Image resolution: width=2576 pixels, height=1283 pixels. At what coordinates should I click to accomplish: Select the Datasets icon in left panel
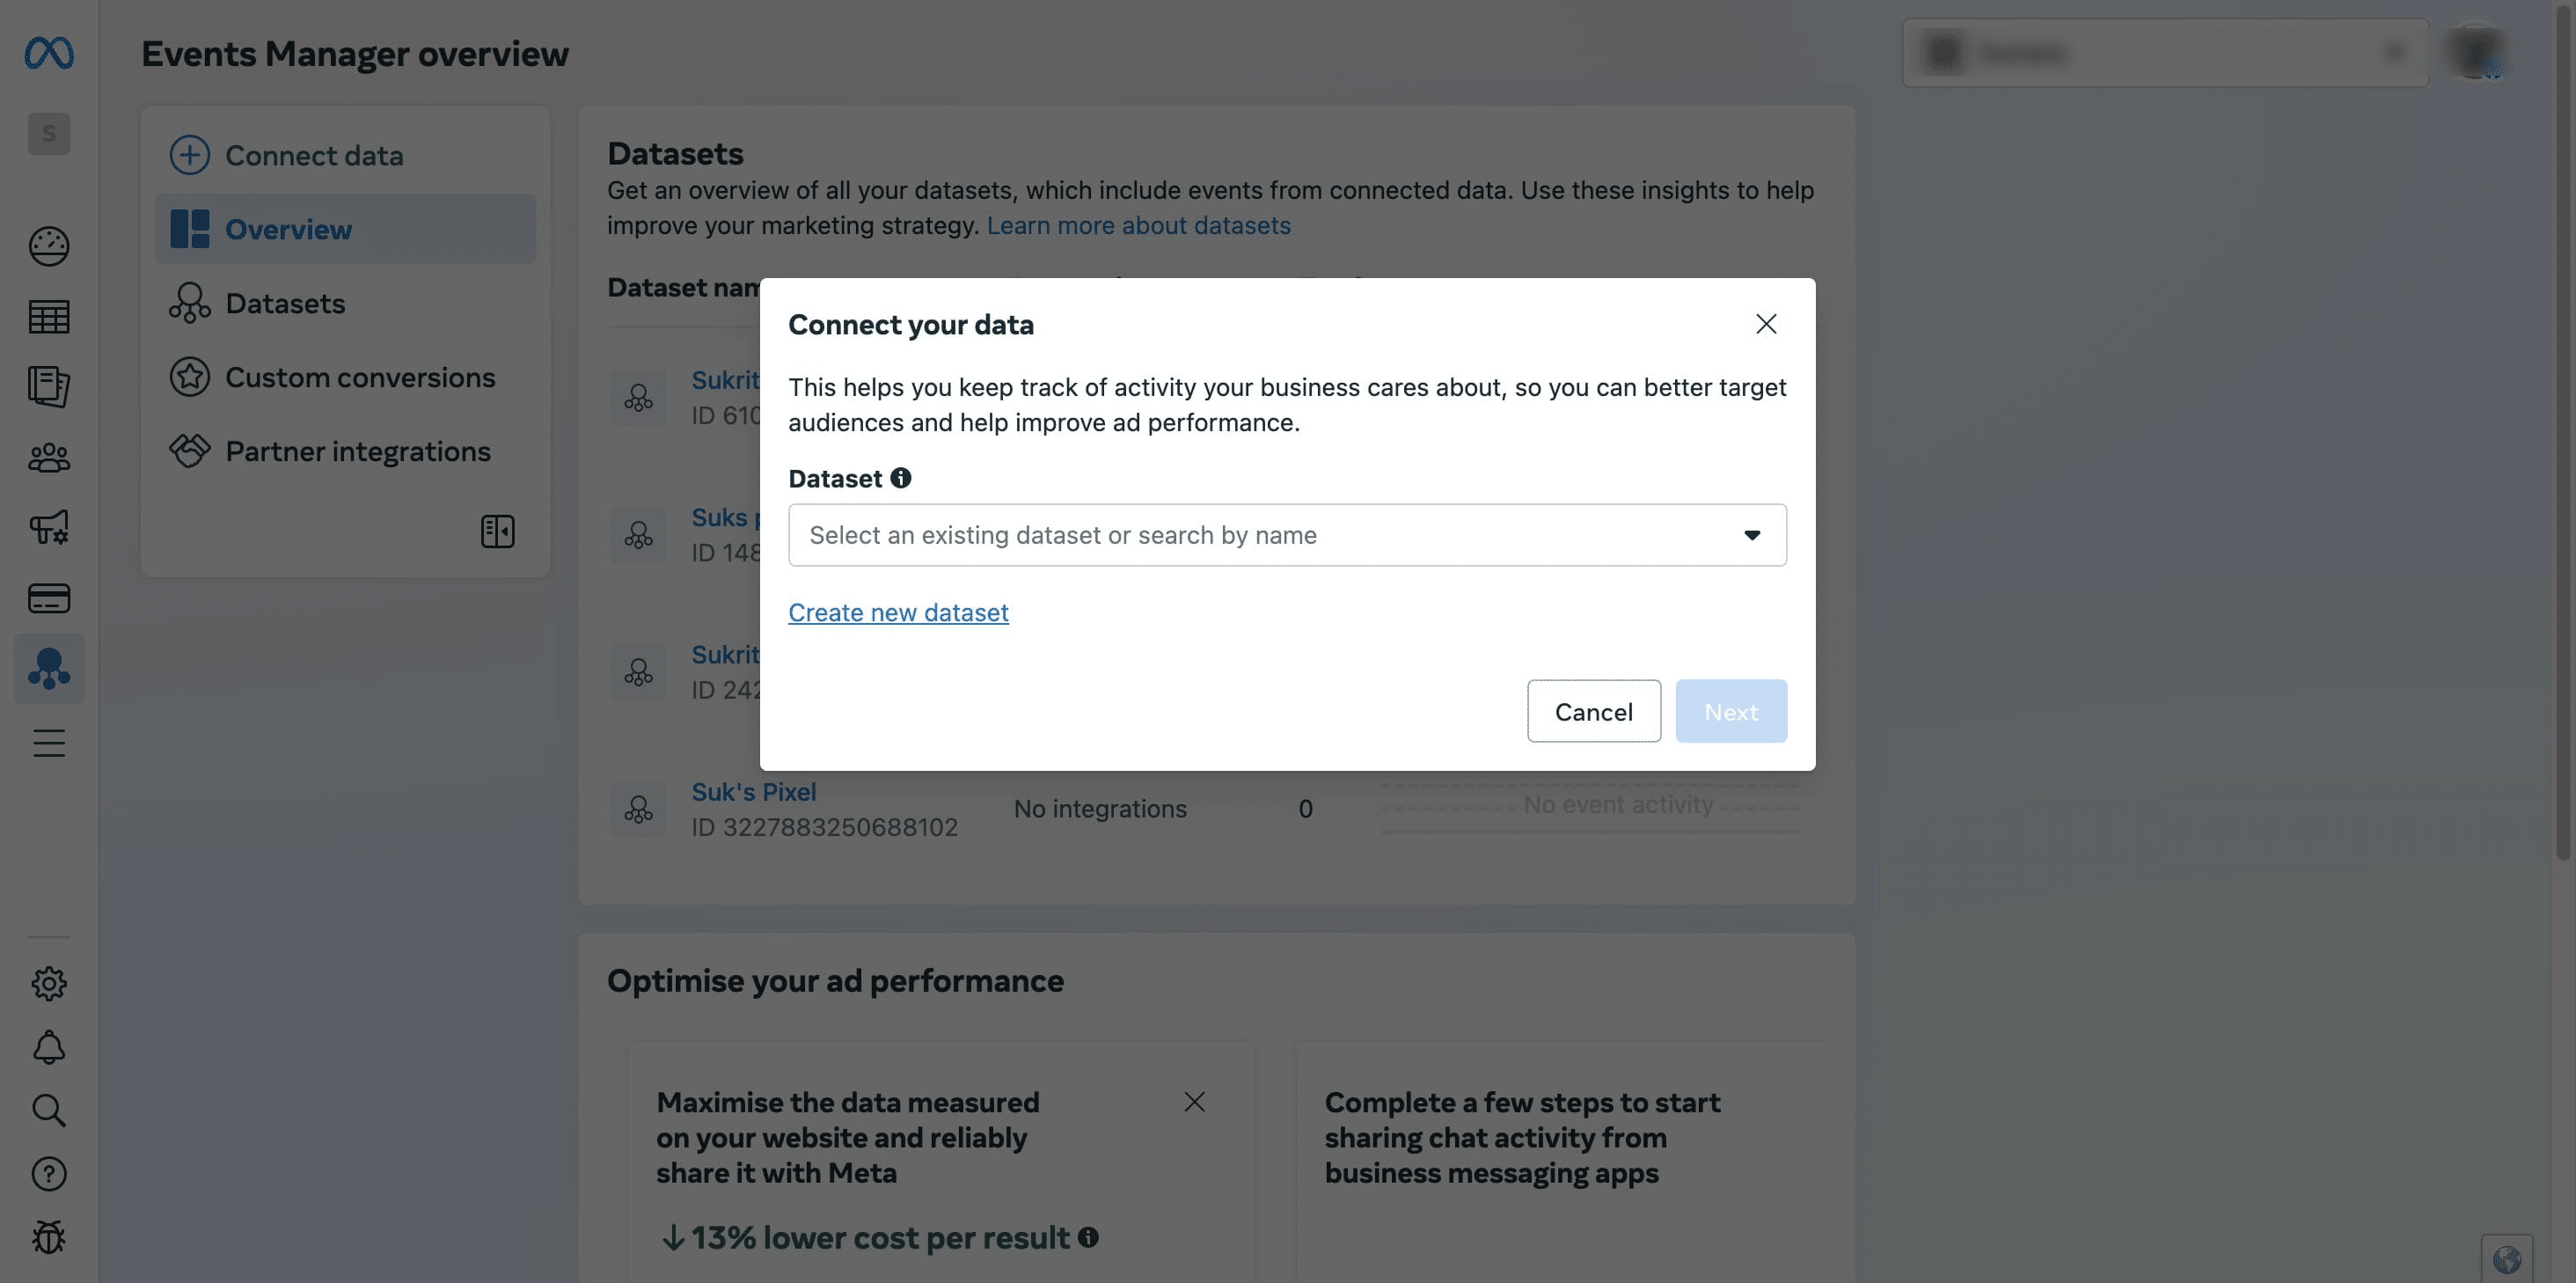click(189, 302)
